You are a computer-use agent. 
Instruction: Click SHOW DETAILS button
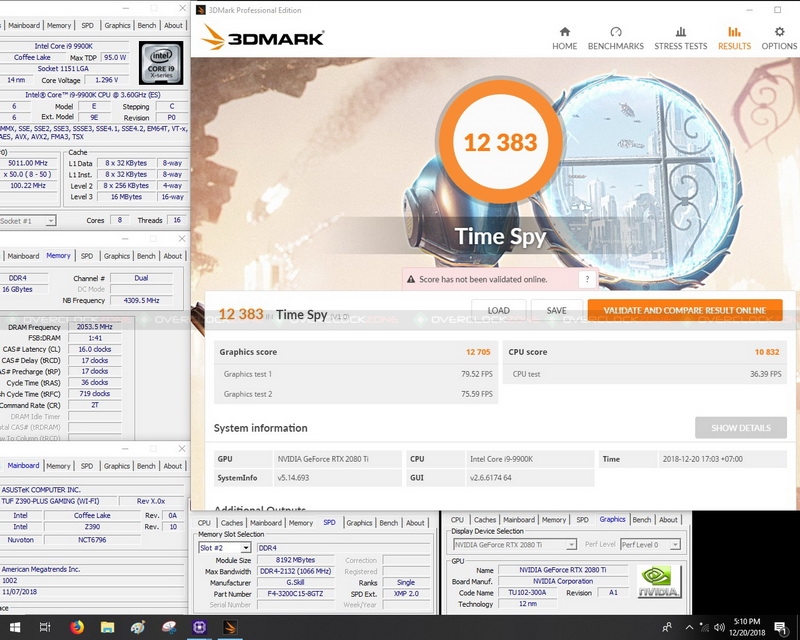[741, 428]
